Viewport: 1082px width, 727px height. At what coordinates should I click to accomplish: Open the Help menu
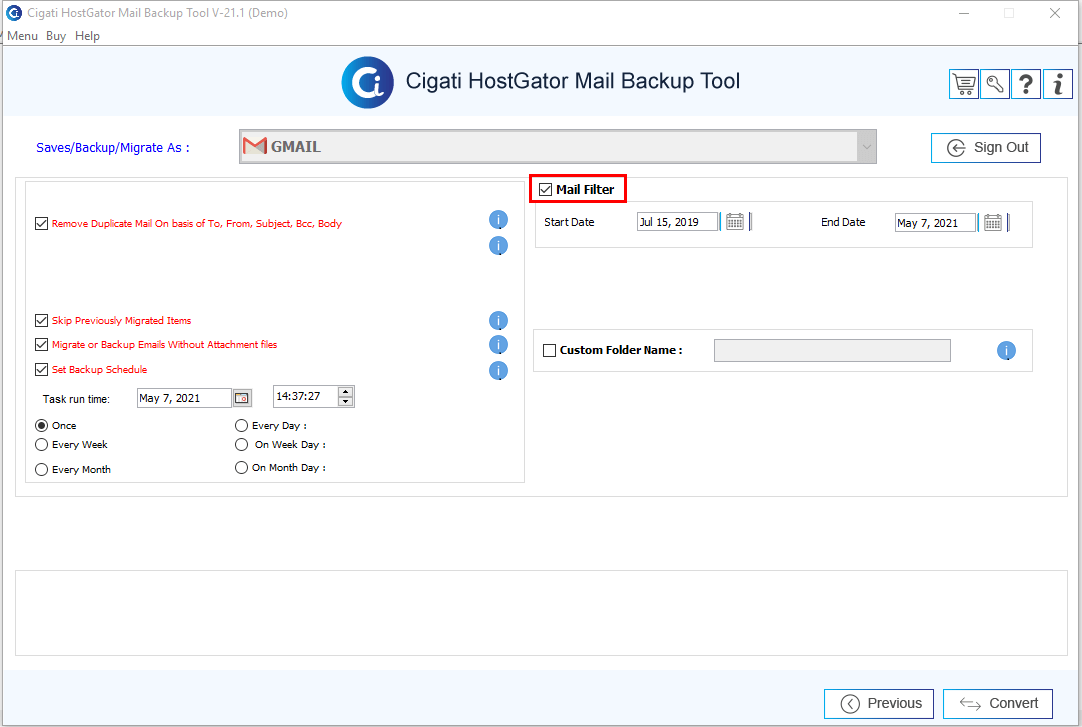(x=87, y=36)
